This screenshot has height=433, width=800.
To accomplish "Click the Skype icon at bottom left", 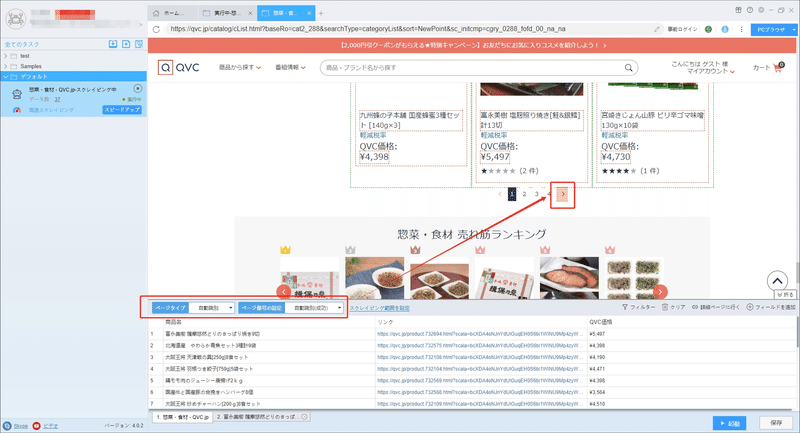I will tap(7, 425).
